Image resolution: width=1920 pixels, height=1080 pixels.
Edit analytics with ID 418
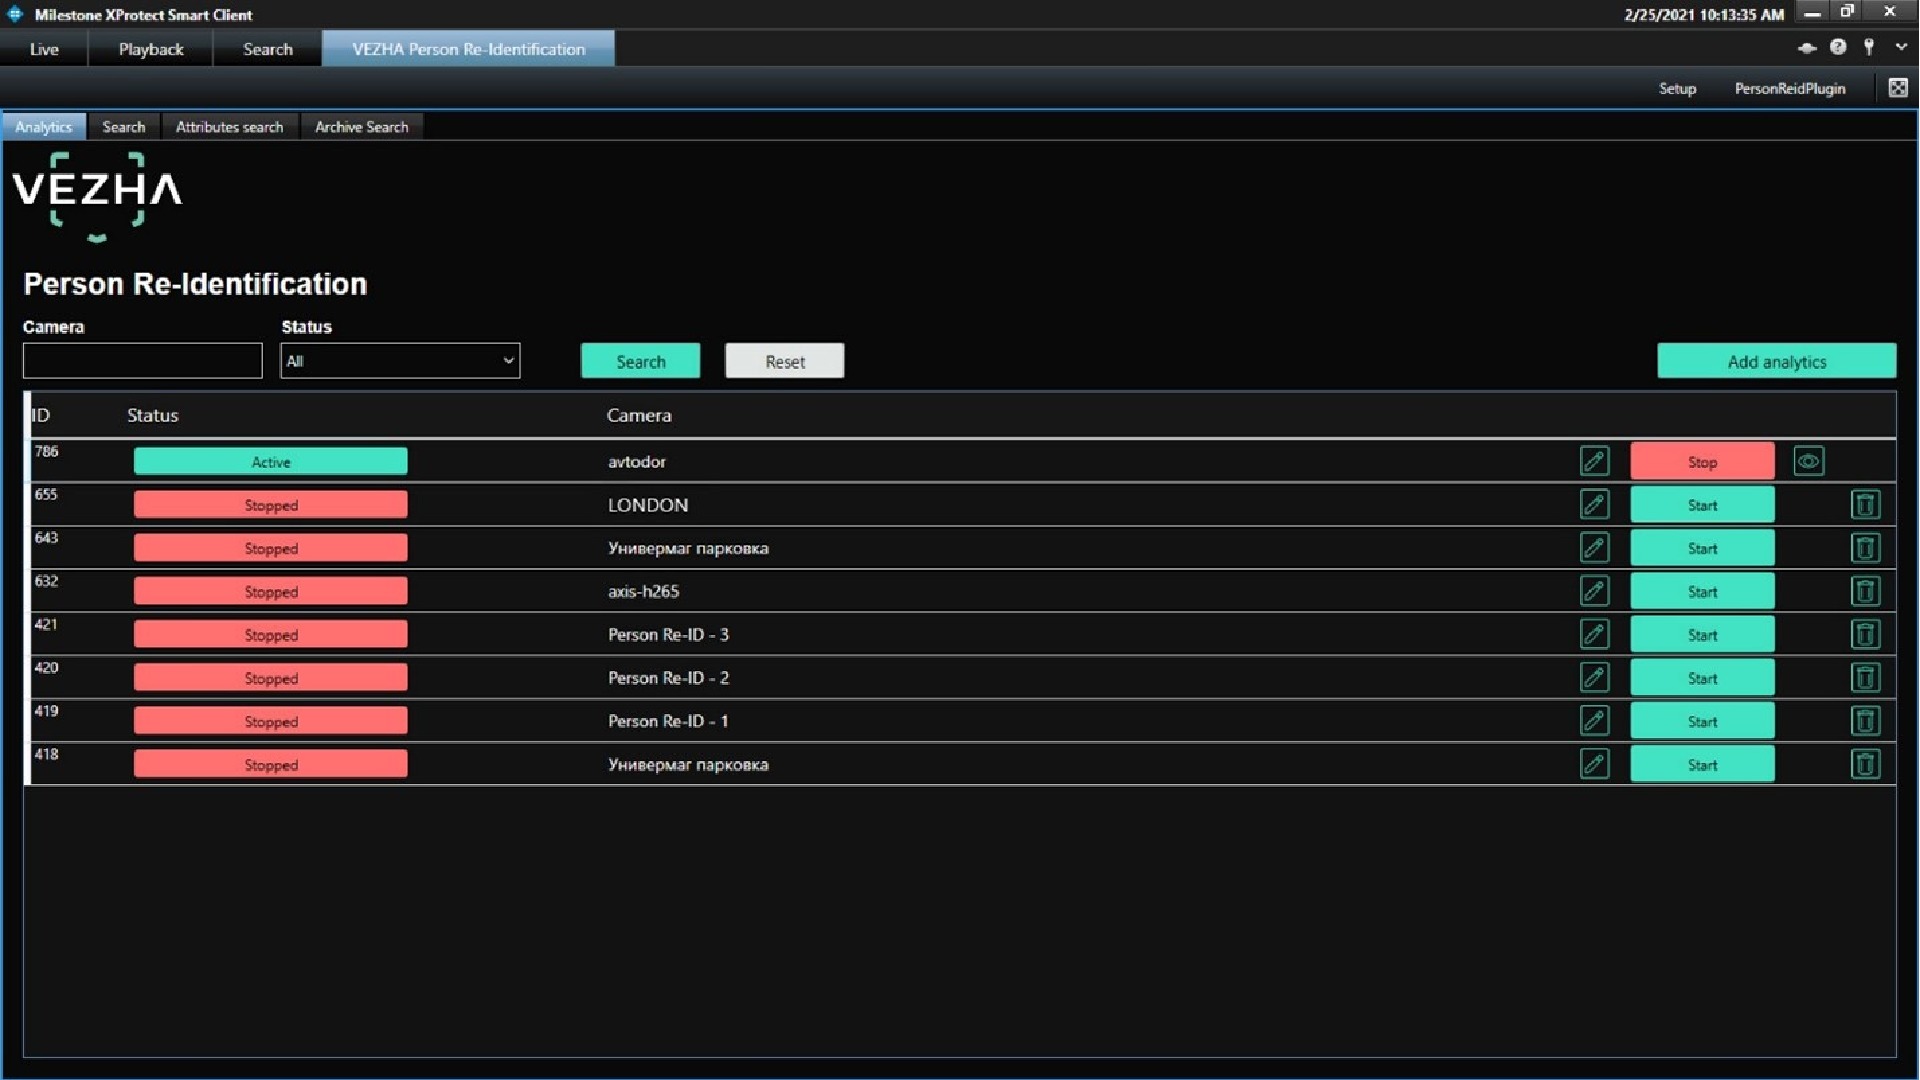(x=1595, y=764)
